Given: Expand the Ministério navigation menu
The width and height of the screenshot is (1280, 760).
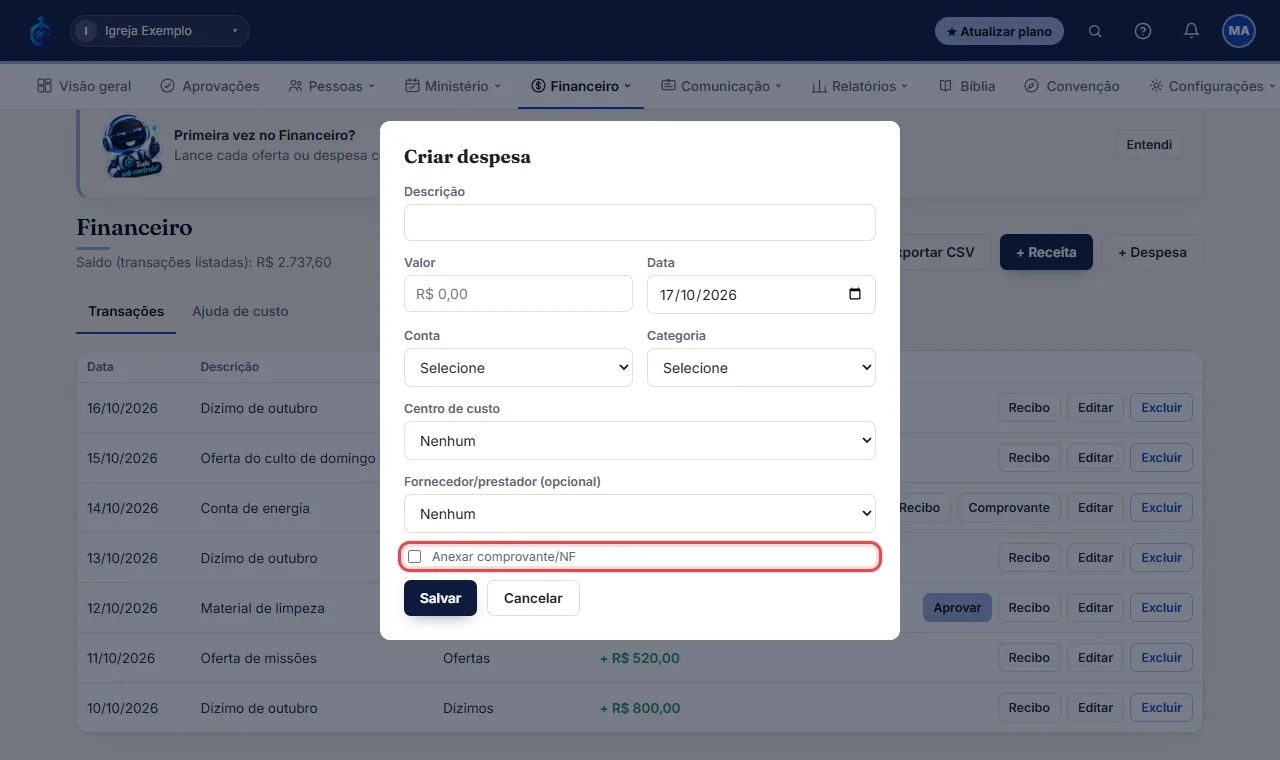Looking at the screenshot, I should [453, 86].
